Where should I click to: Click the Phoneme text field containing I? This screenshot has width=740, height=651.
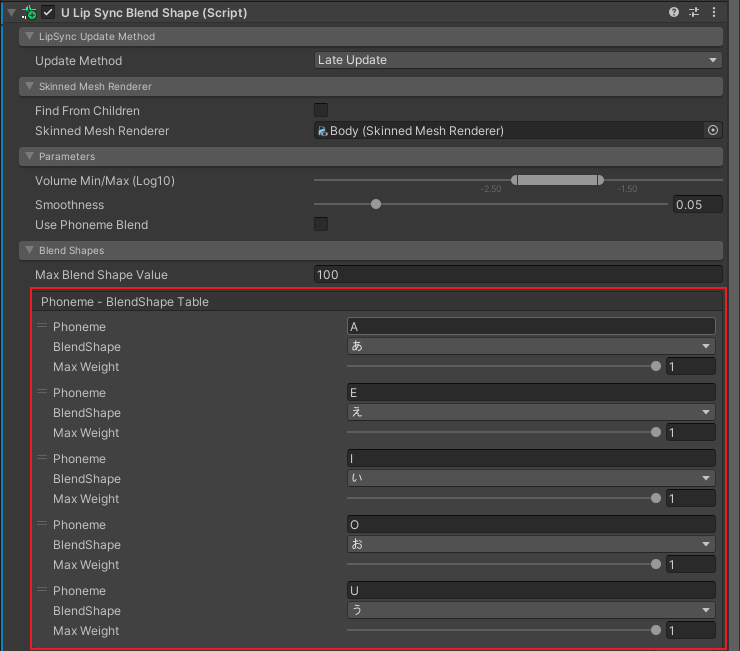(x=531, y=458)
